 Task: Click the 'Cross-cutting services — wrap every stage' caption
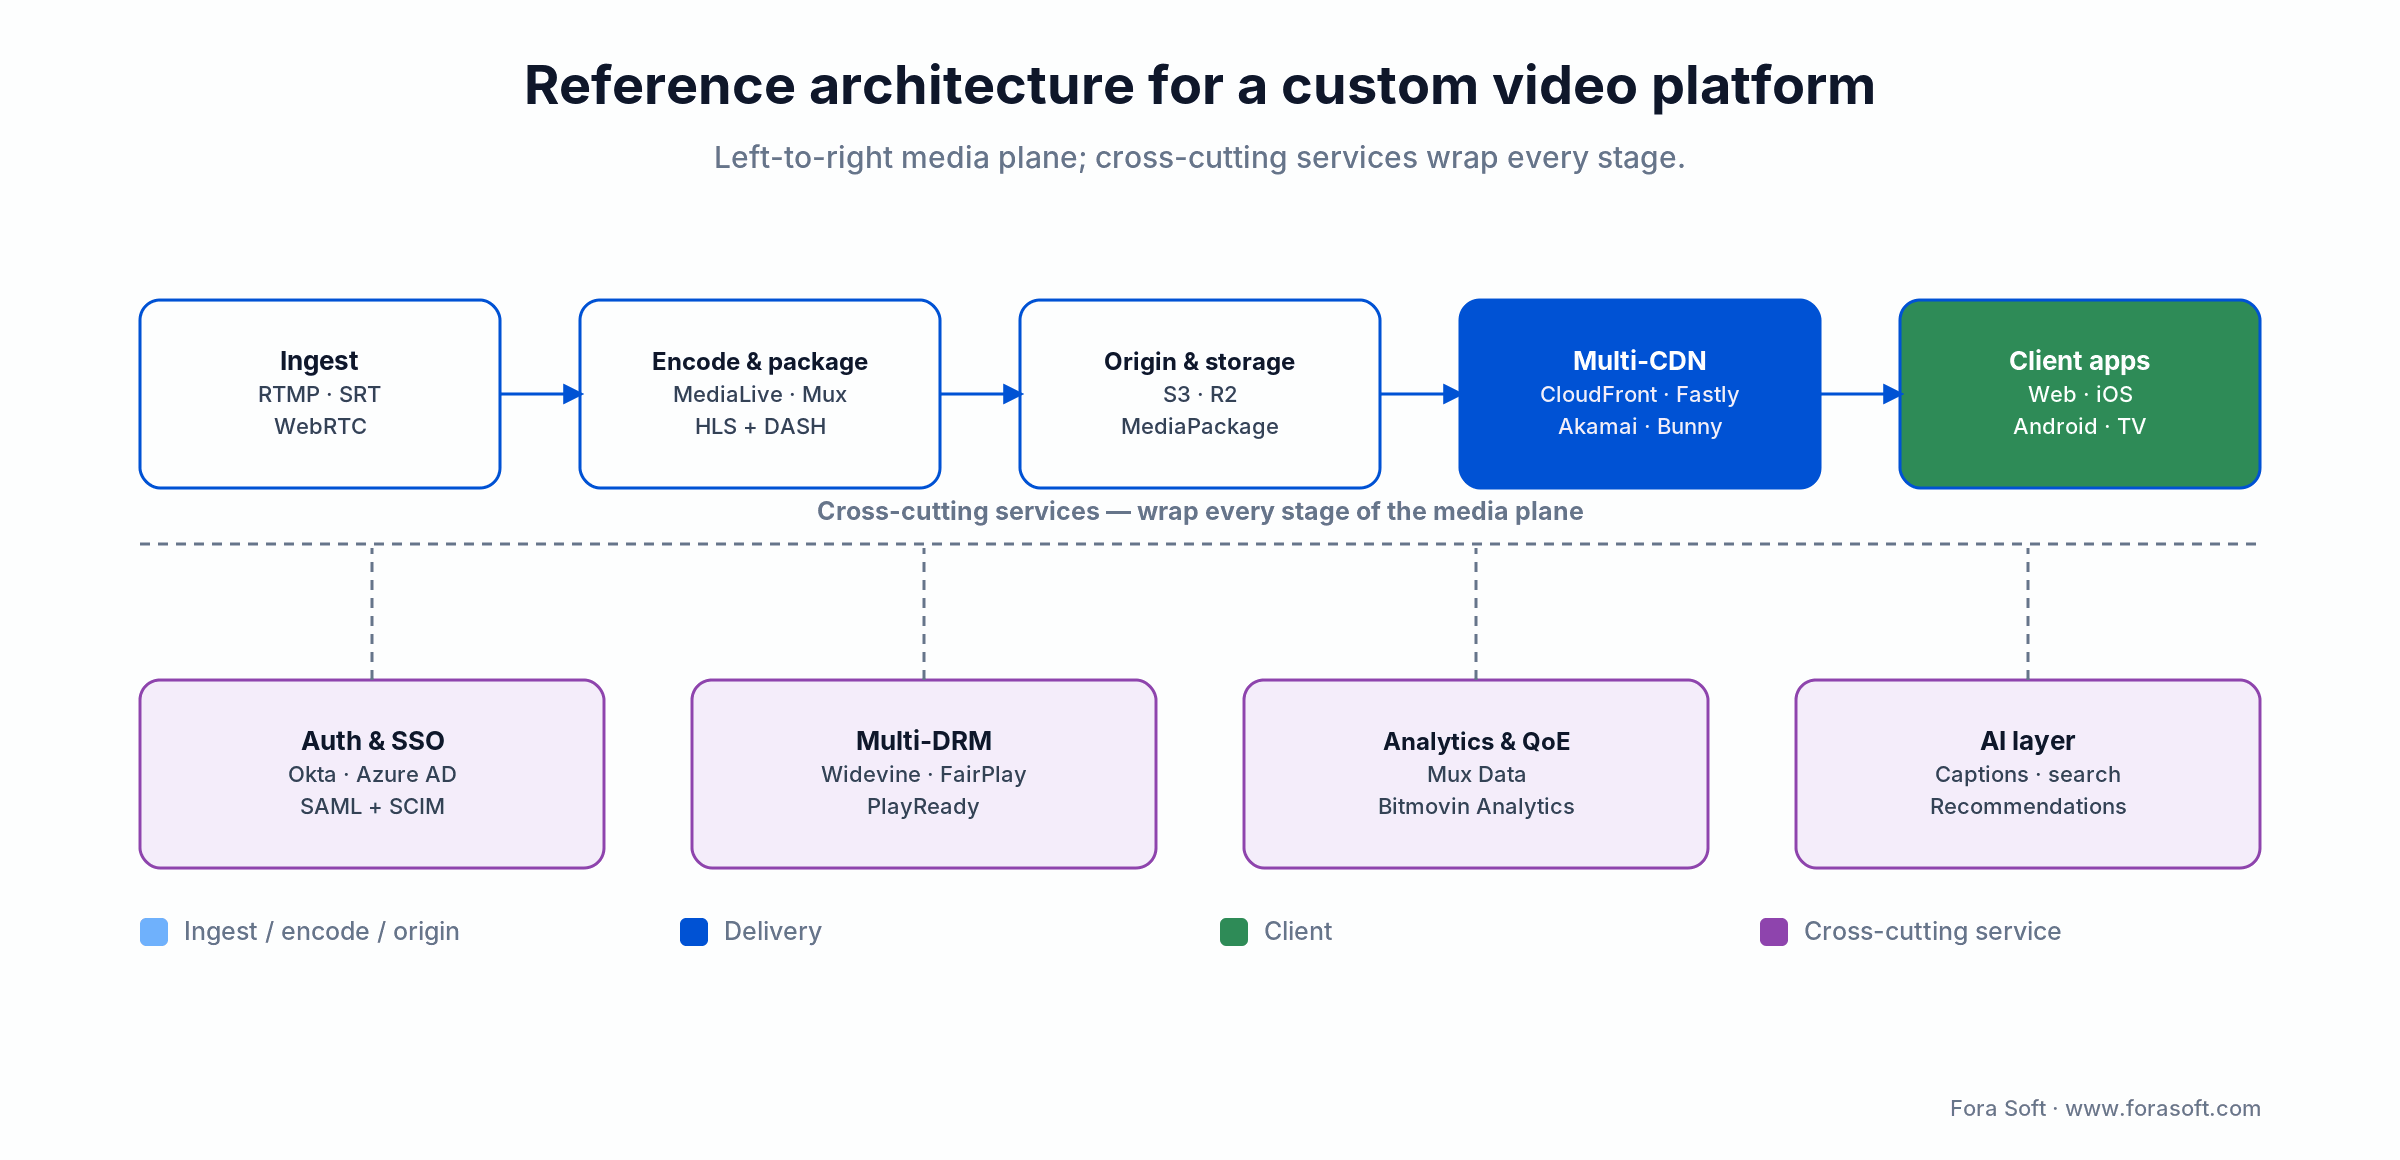pyautogui.click(x=1200, y=511)
